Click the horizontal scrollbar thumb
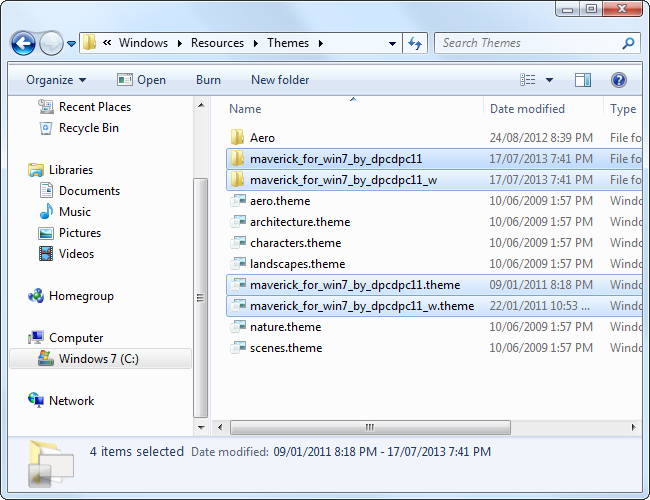 (x=368, y=428)
